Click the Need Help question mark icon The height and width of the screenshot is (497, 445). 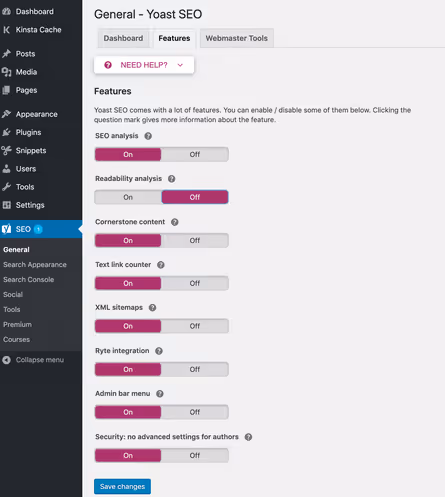tap(108, 65)
